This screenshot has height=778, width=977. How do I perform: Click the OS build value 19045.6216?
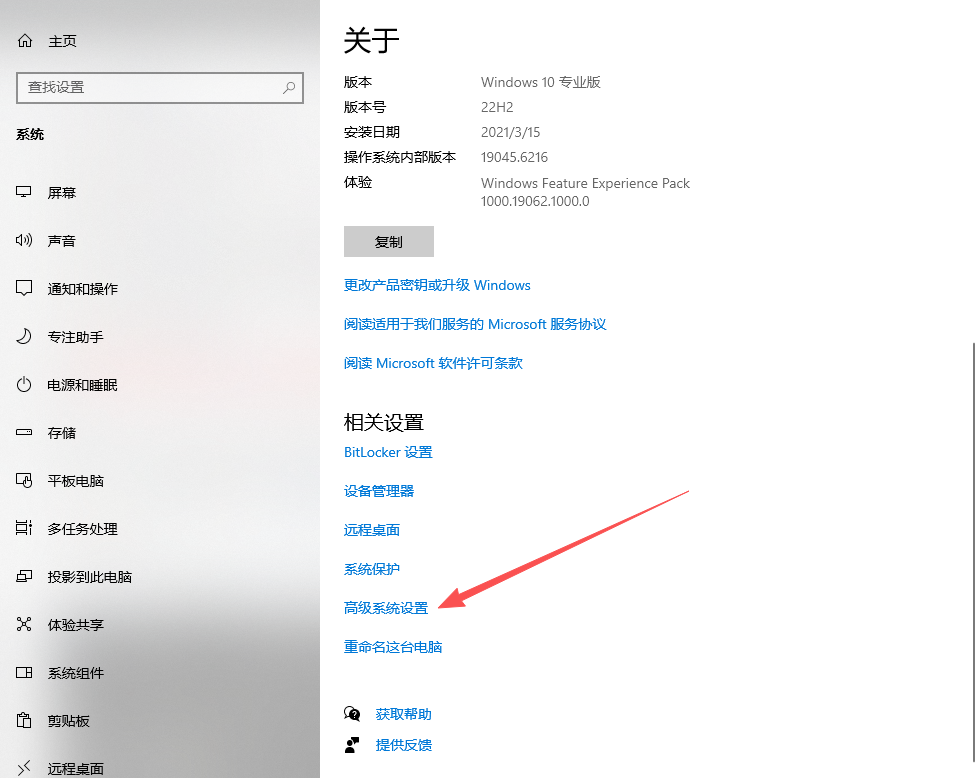pos(514,157)
